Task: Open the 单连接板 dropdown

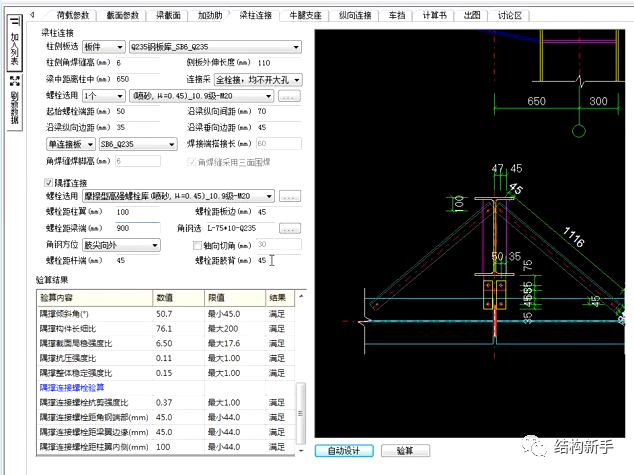Action: coord(71,144)
